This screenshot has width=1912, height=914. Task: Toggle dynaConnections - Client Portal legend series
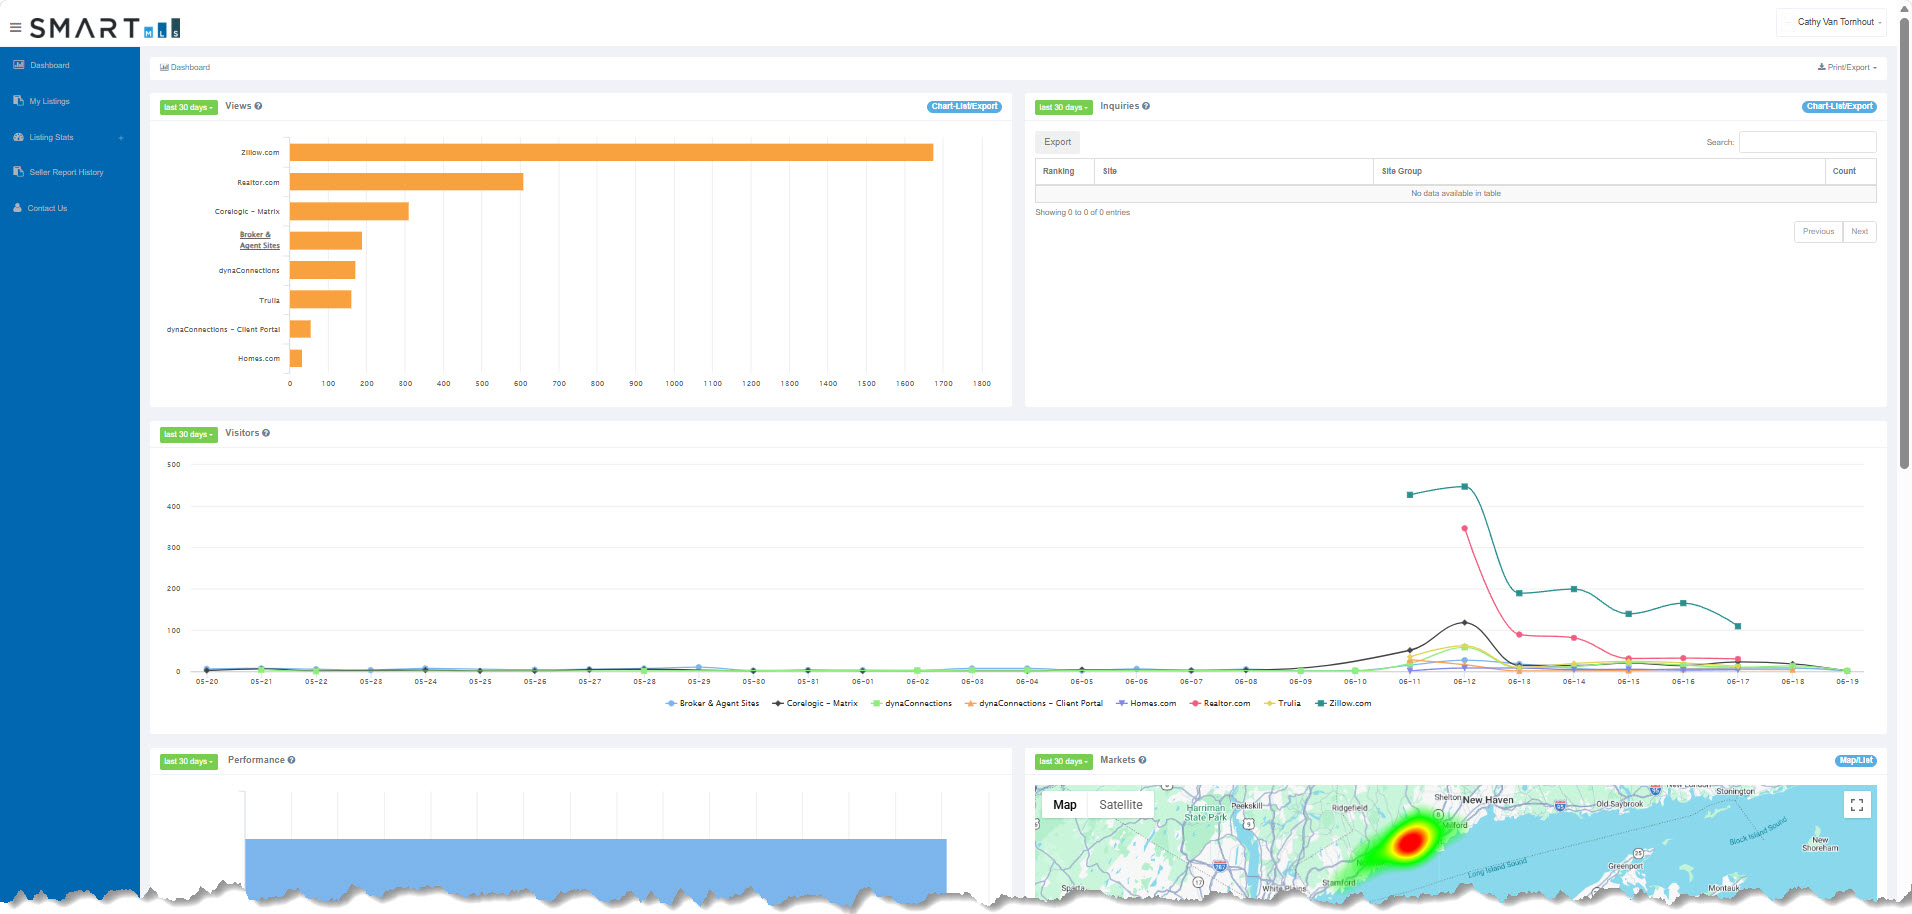[1034, 703]
